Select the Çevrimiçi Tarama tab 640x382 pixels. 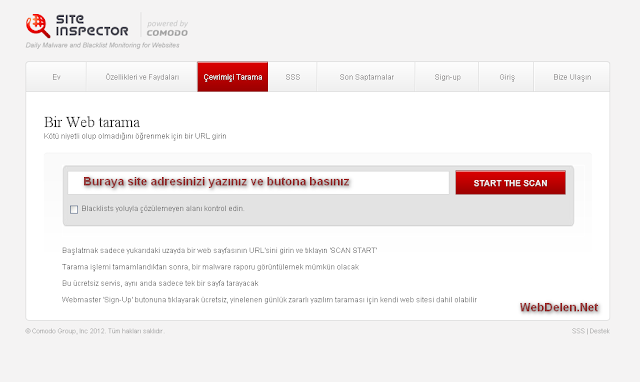(233, 77)
